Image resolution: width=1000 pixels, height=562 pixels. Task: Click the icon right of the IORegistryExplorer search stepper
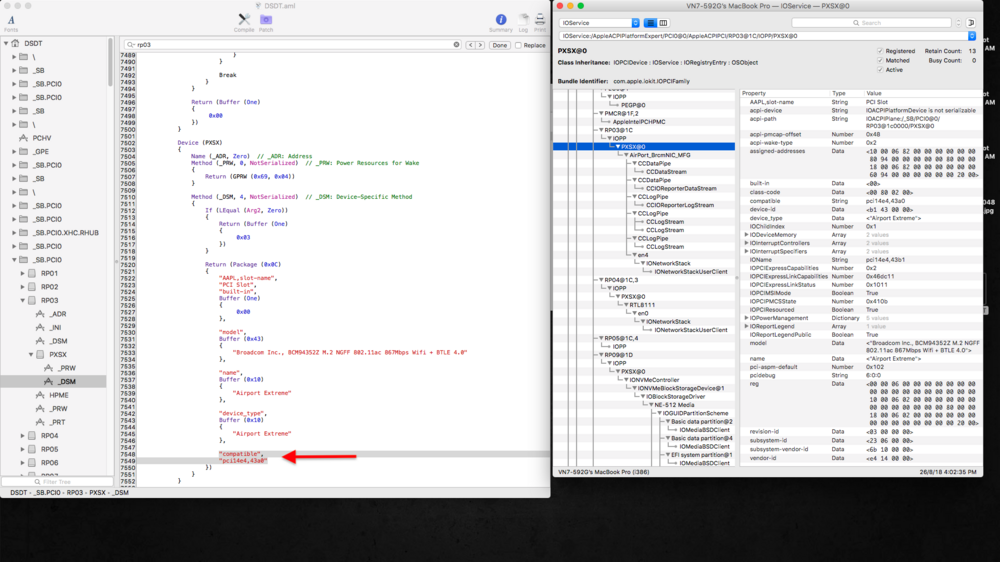[971, 23]
